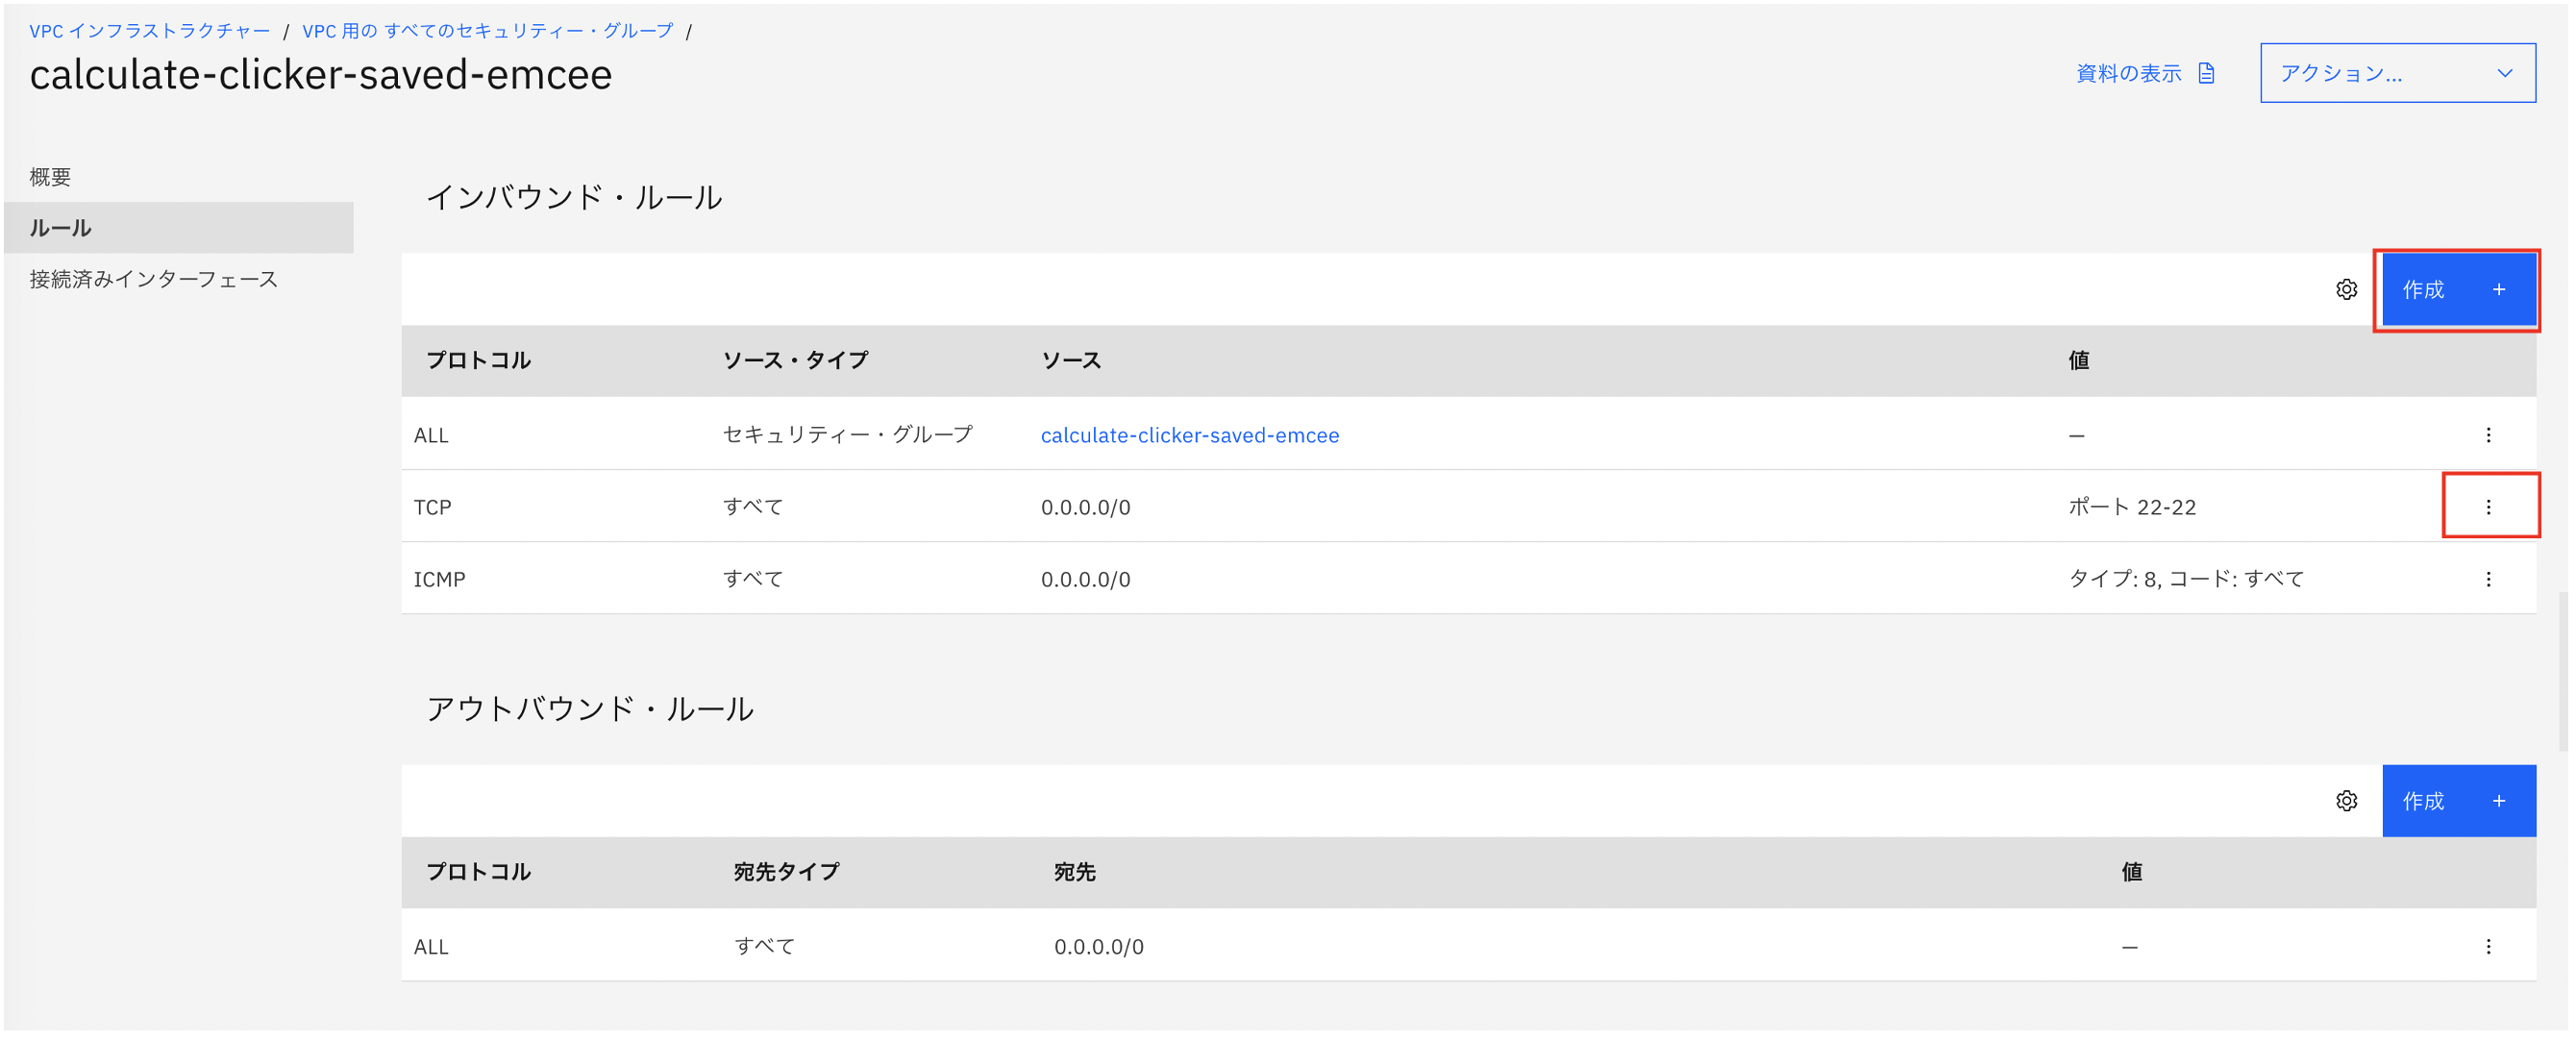The image size is (2576, 1042).
Task: Click 資料の表示 documentation link
Action: tap(2128, 73)
